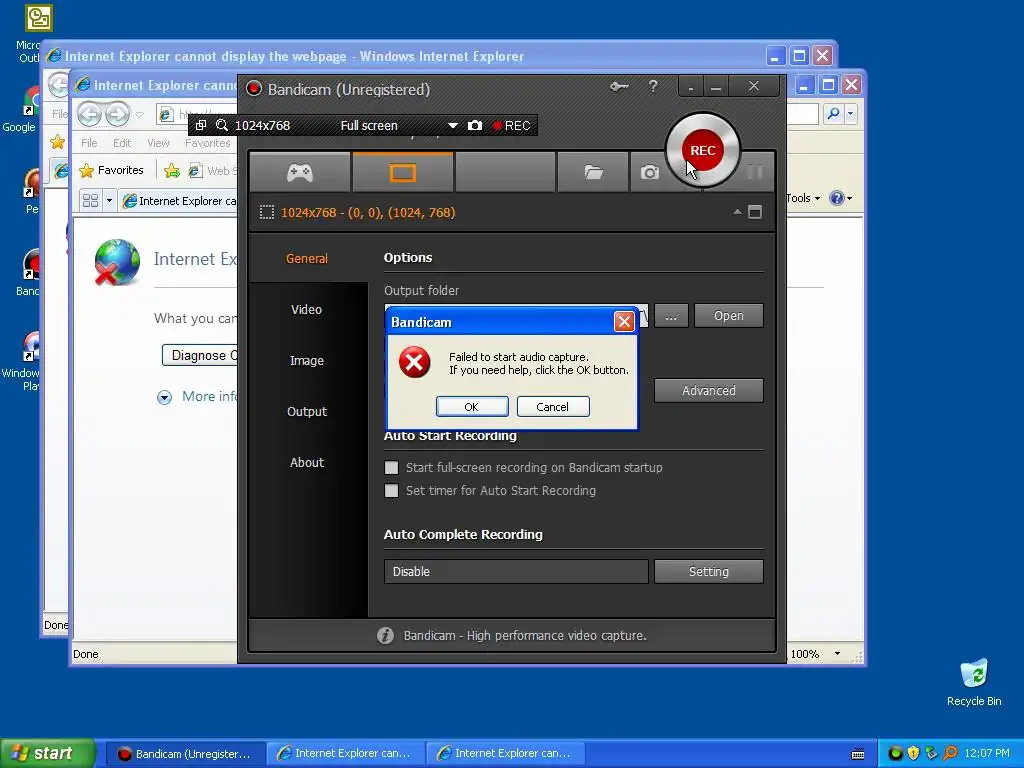The image size is (1024, 768).
Task: Click the pause icon beside the REC button
Action: (x=755, y=171)
